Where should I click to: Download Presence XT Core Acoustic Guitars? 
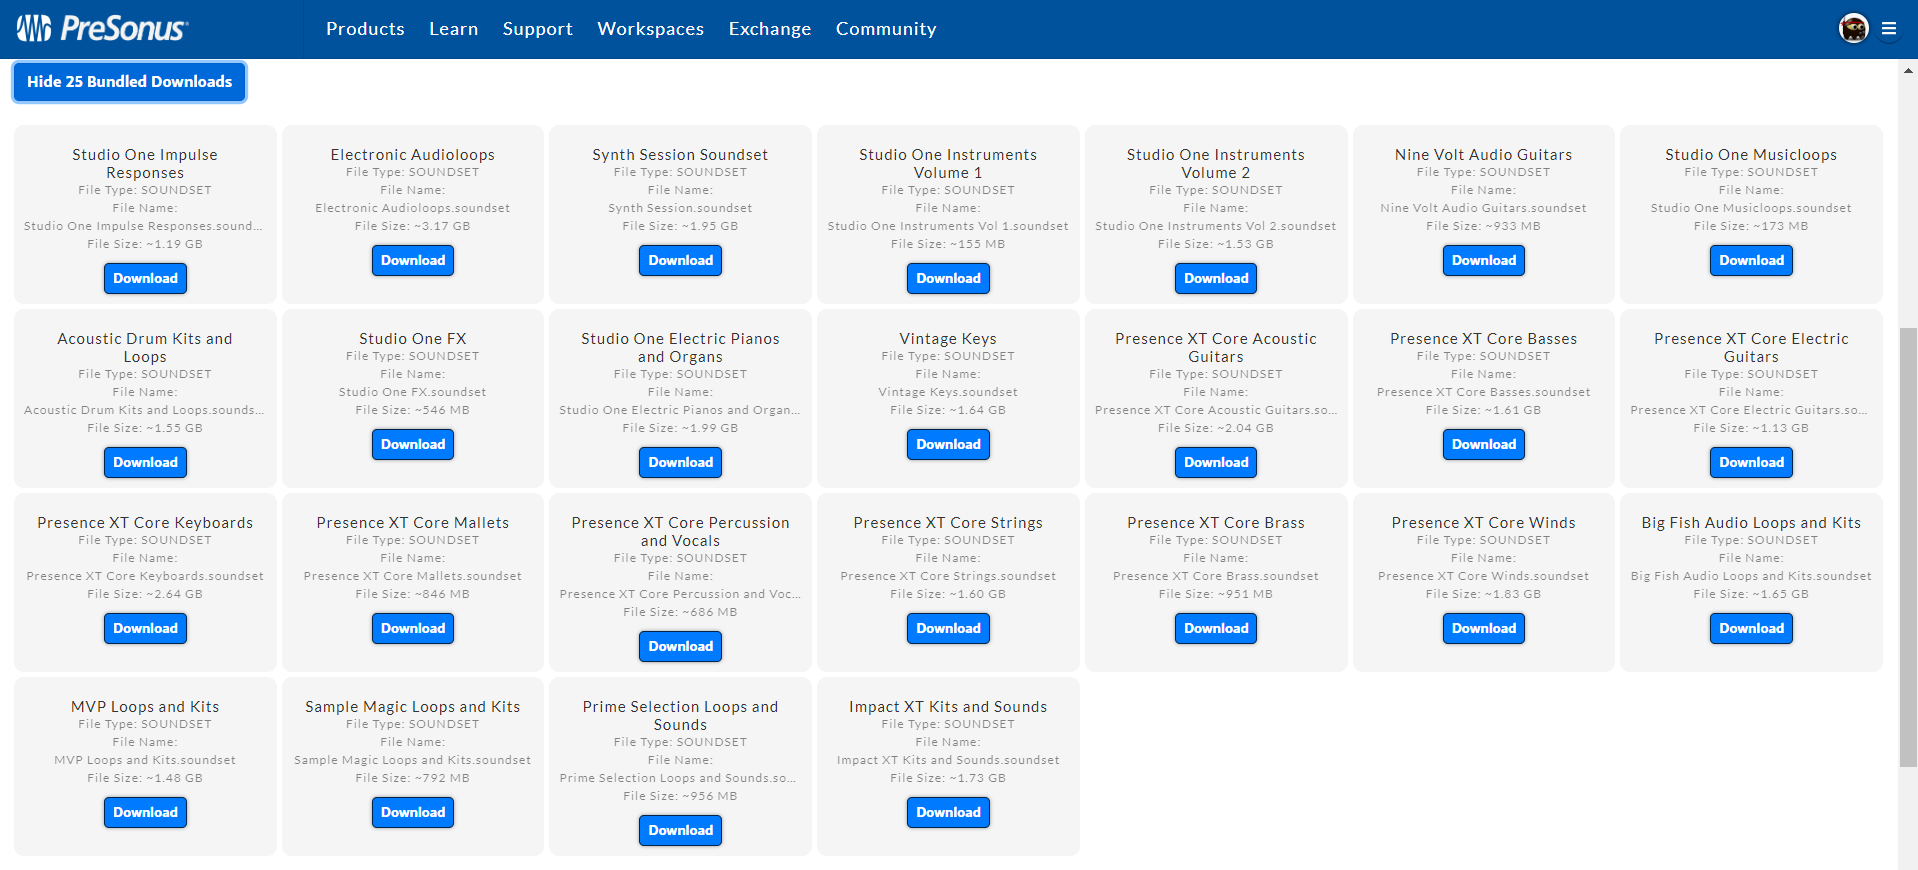(x=1216, y=462)
